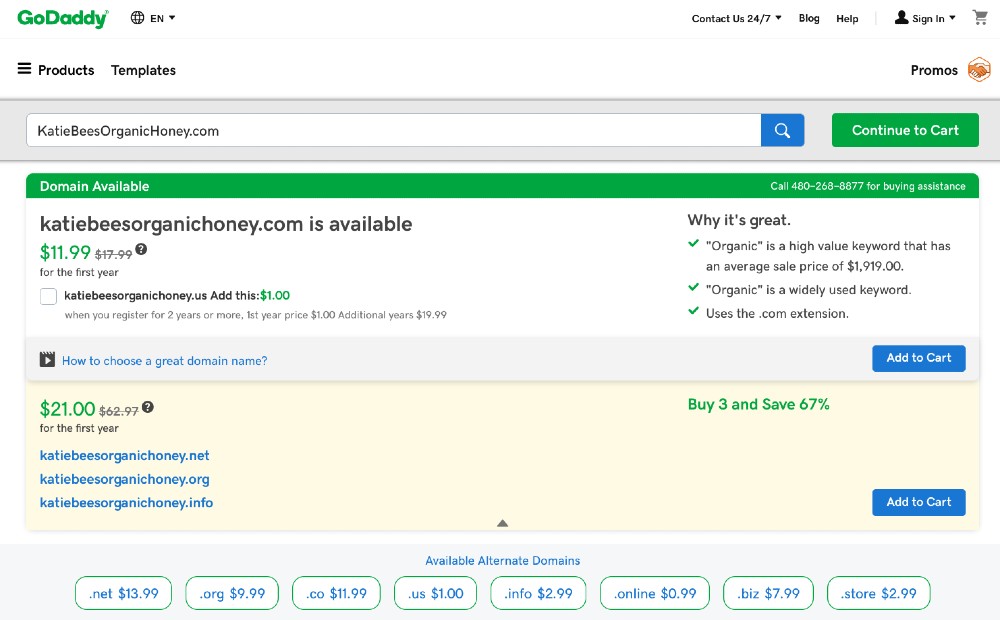The height and width of the screenshot is (620, 1000).
Task: Click help icon next to $17.99 price
Action: point(141,249)
